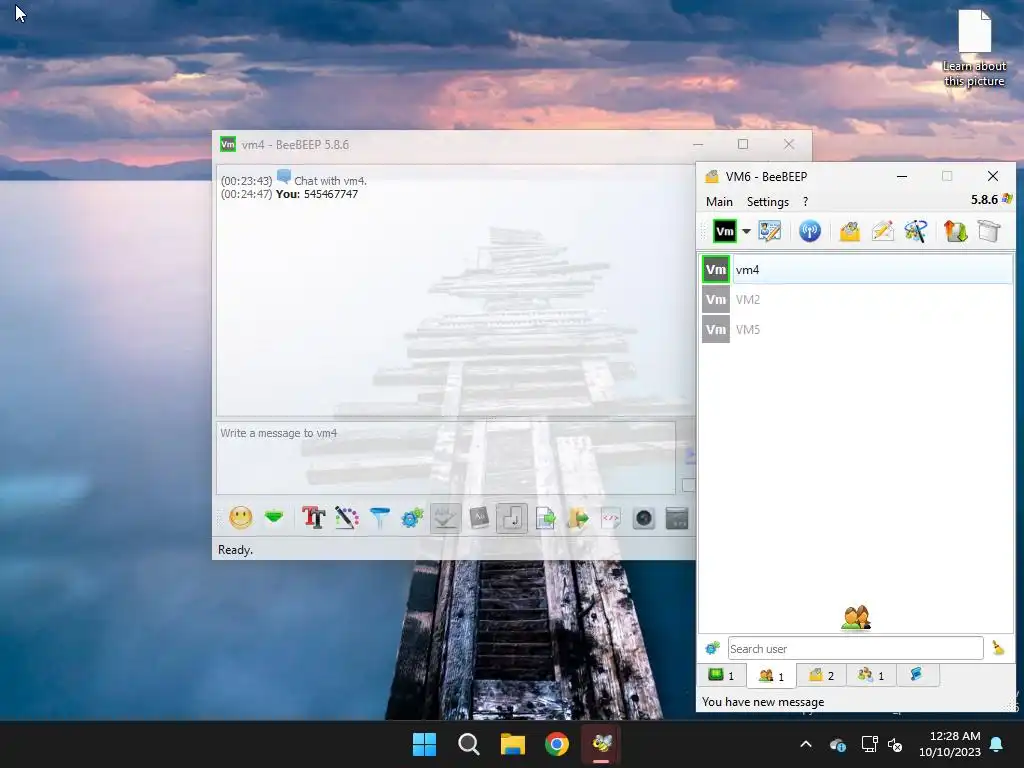The width and height of the screenshot is (1024, 768).
Task: Click the code snippet icon in chat toolbar
Action: point(611,519)
